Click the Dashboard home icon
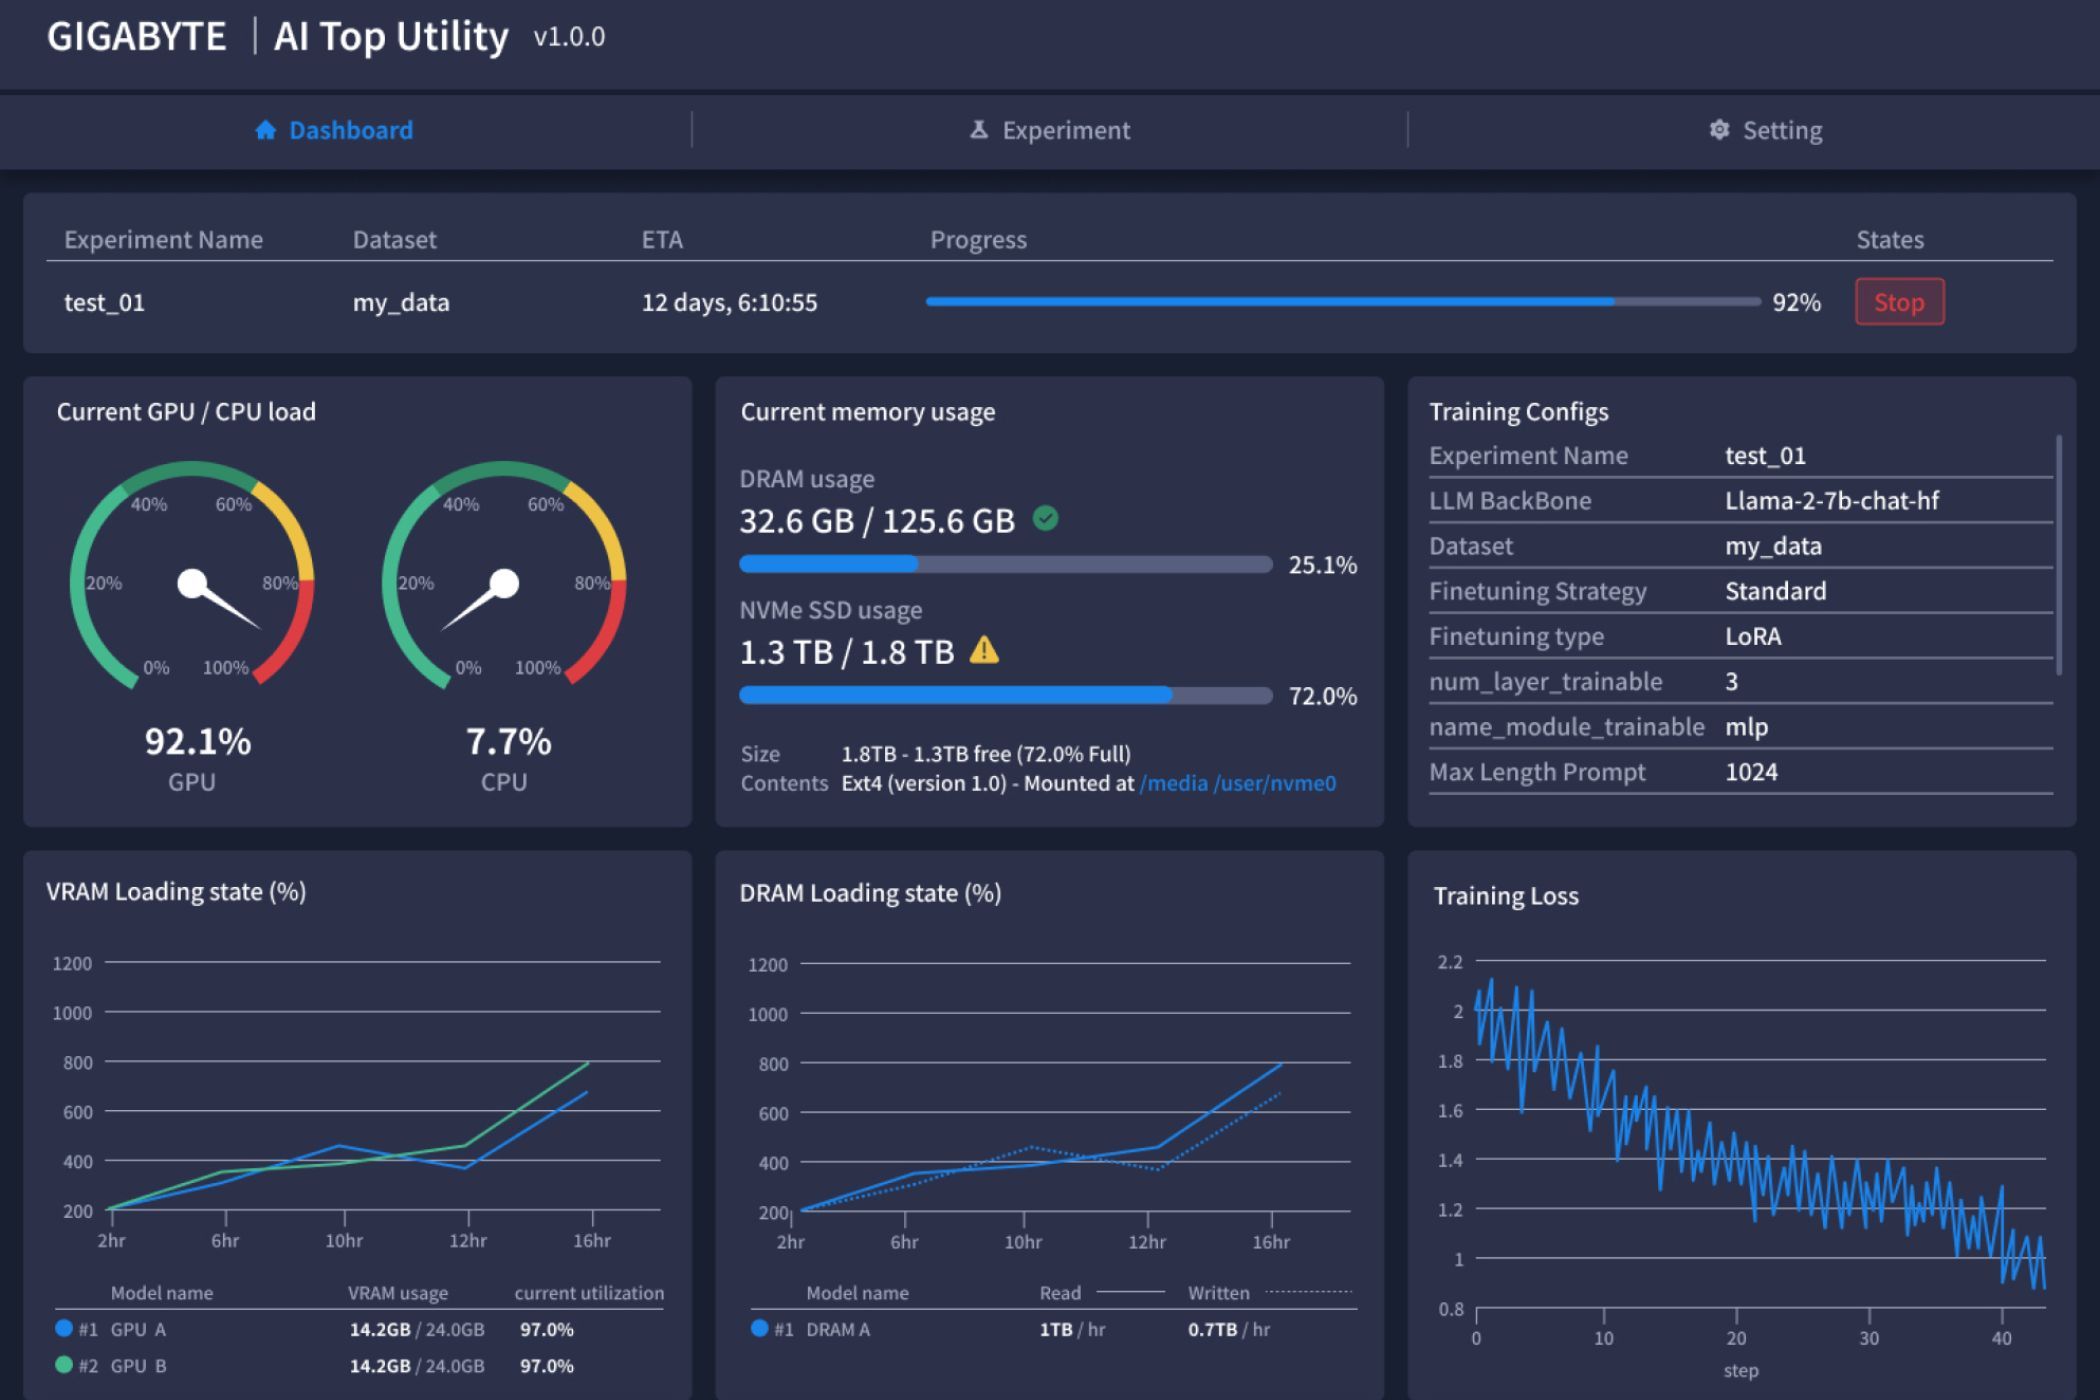Image resolution: width=2100 pixels, height=1400 pixels. [265, 130]
